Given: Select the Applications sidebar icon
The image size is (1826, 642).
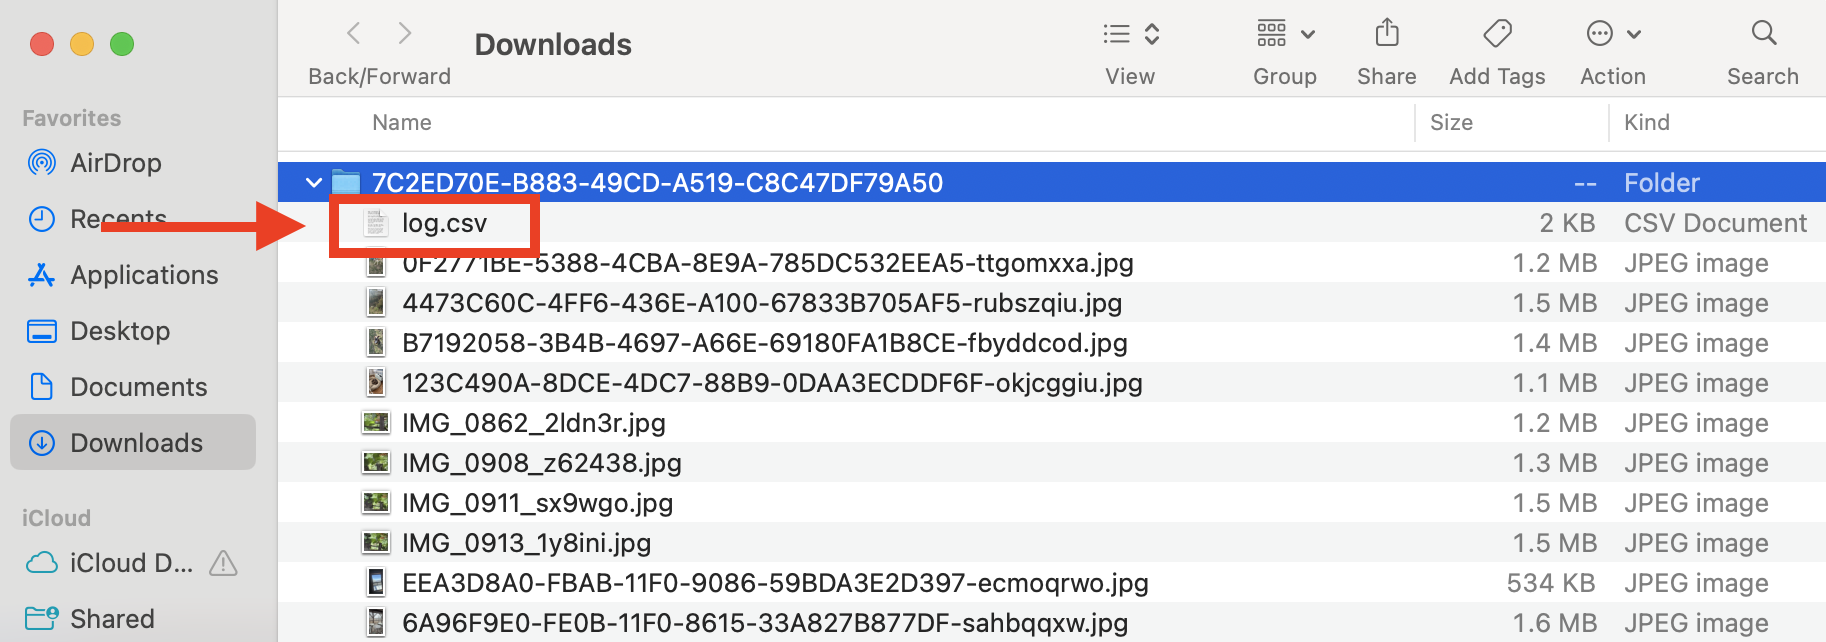Looking at the screenshot, I should click(41, 274).
